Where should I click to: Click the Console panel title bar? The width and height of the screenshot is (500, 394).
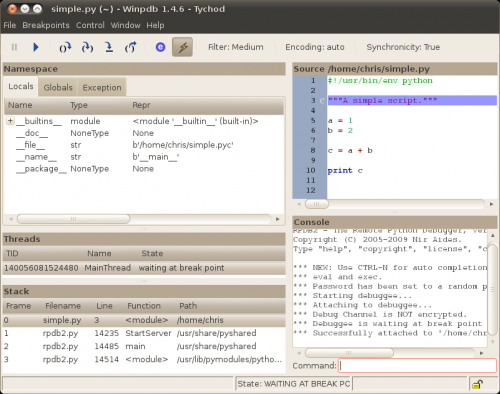click(395, 222)
